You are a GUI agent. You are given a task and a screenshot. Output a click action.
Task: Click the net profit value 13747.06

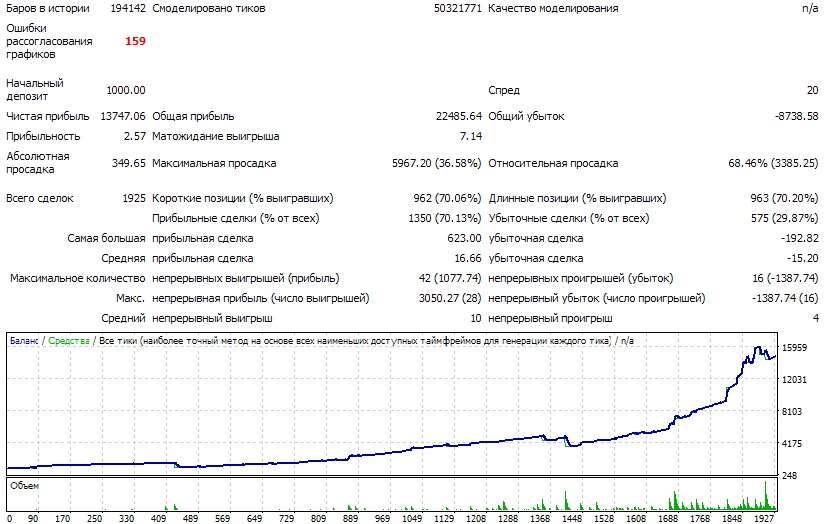pyautogui.click(x=123, y=117)
